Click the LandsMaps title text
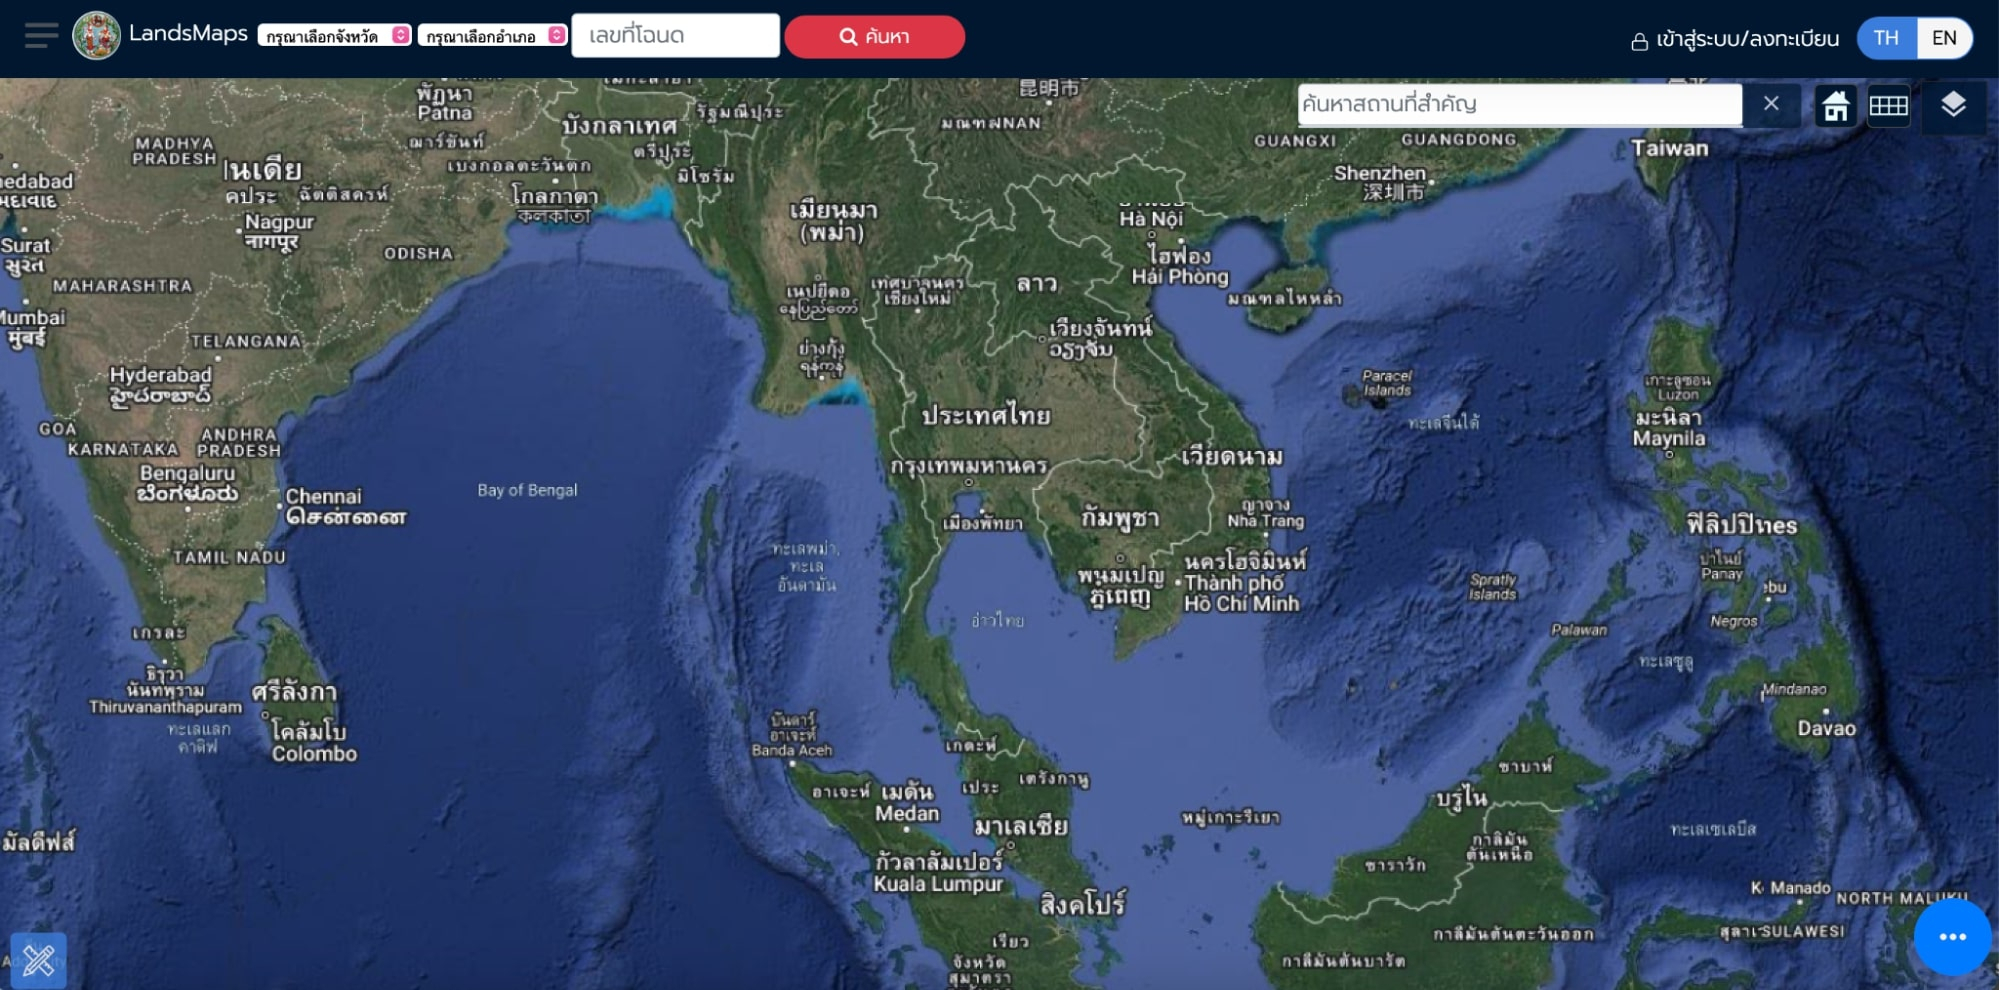The image size is (1999, 990). pos(188,33)
